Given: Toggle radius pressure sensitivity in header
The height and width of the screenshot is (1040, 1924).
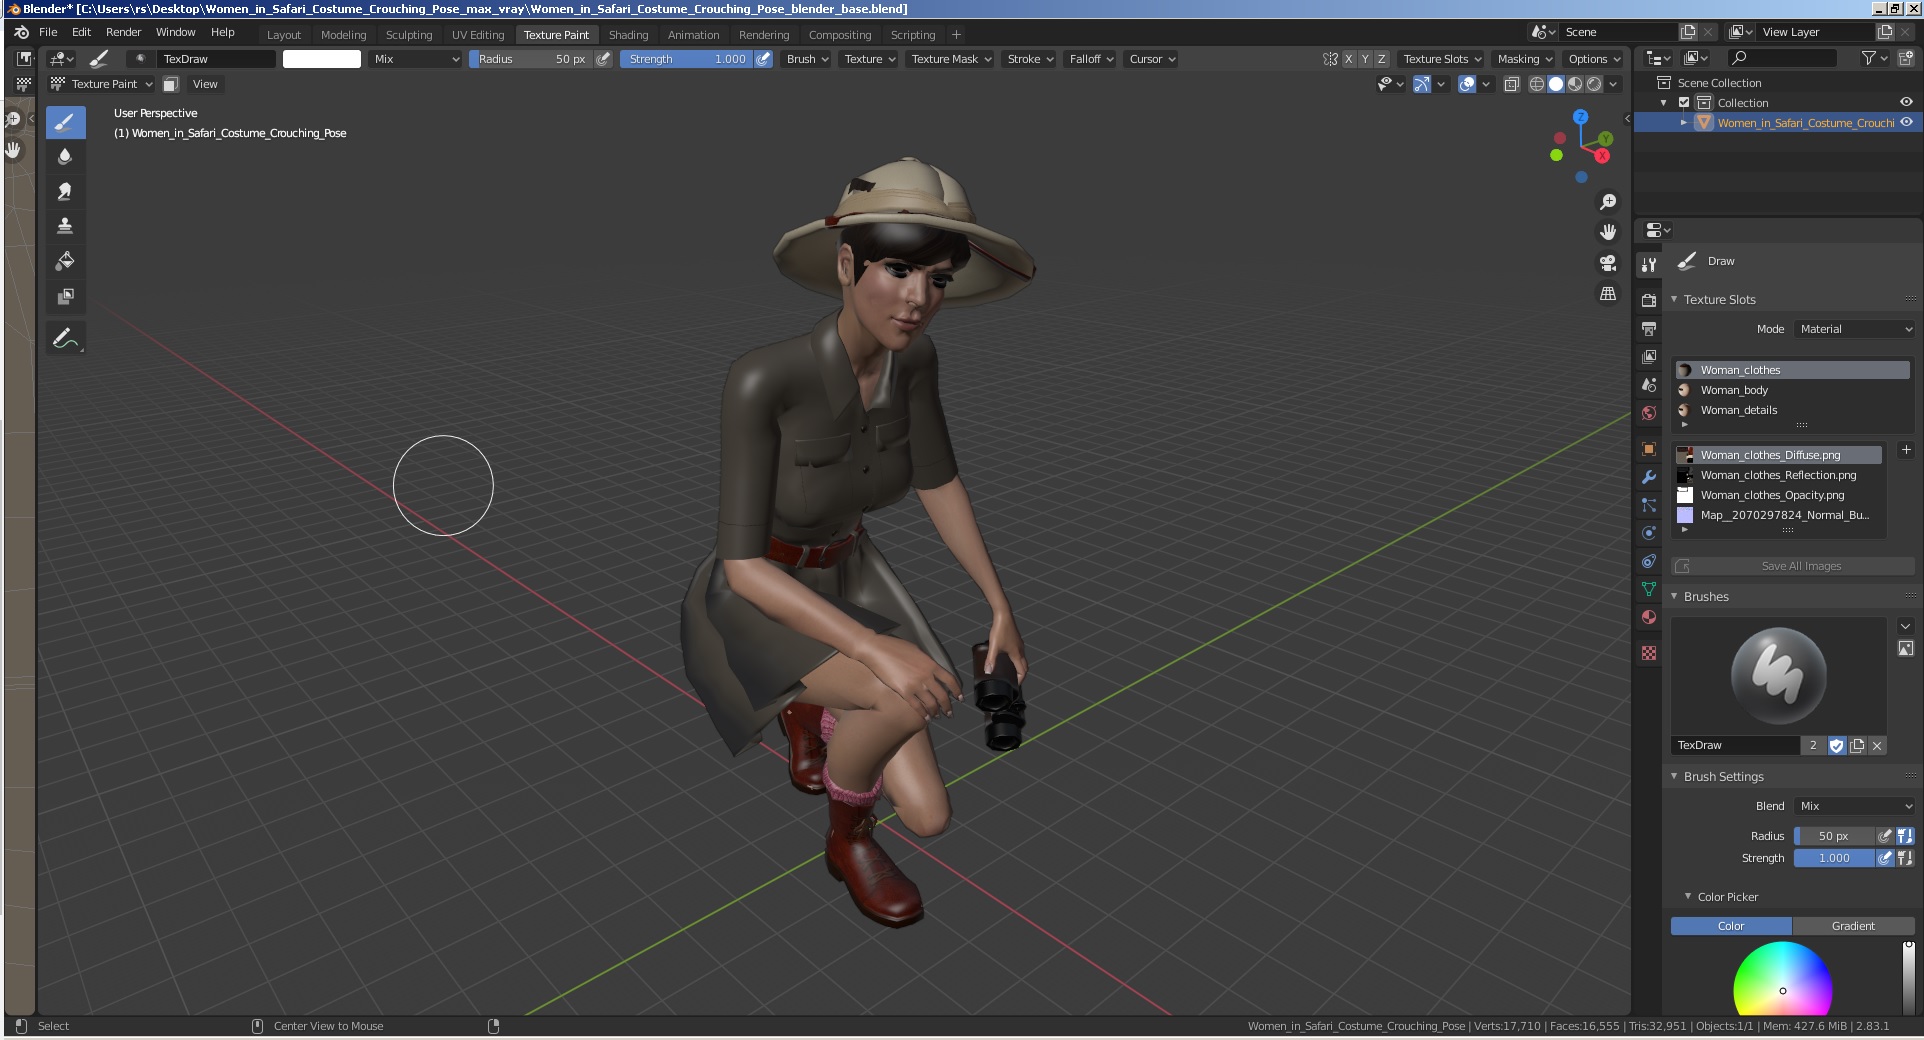Looking at the screenshot, I should click(603, 59).
